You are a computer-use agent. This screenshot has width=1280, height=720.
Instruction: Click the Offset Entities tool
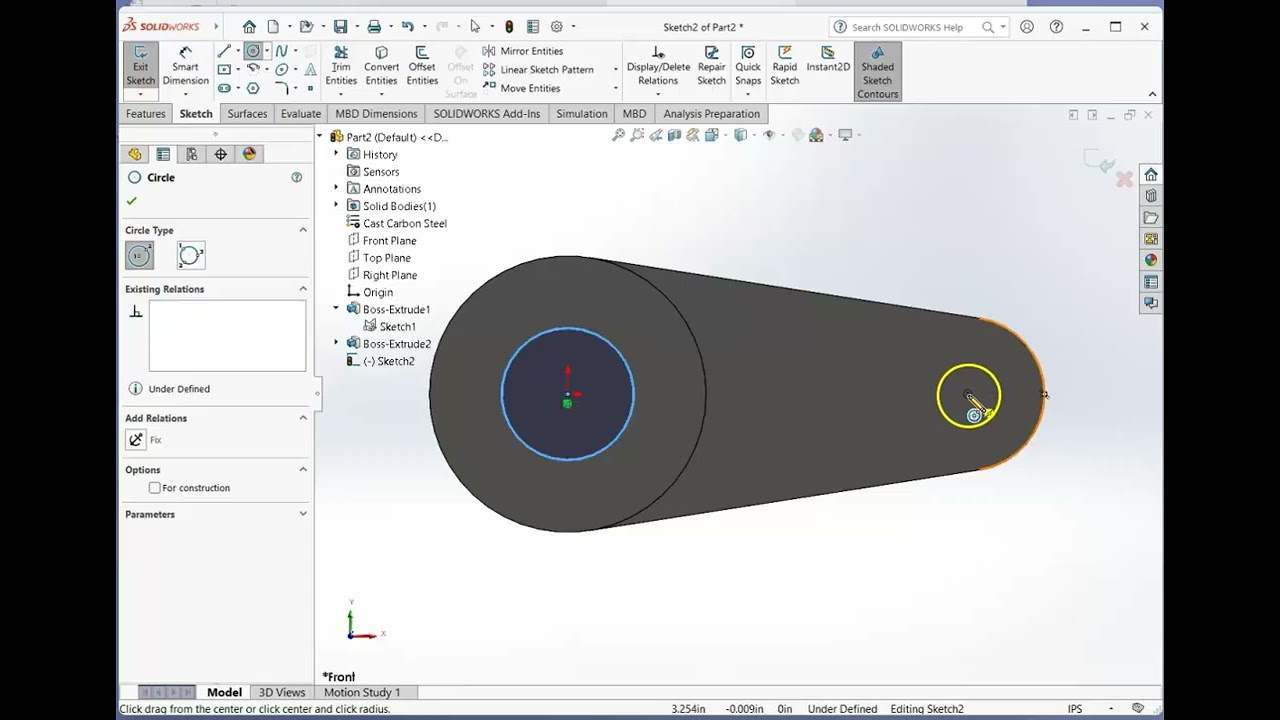click(x=422, y=66)
